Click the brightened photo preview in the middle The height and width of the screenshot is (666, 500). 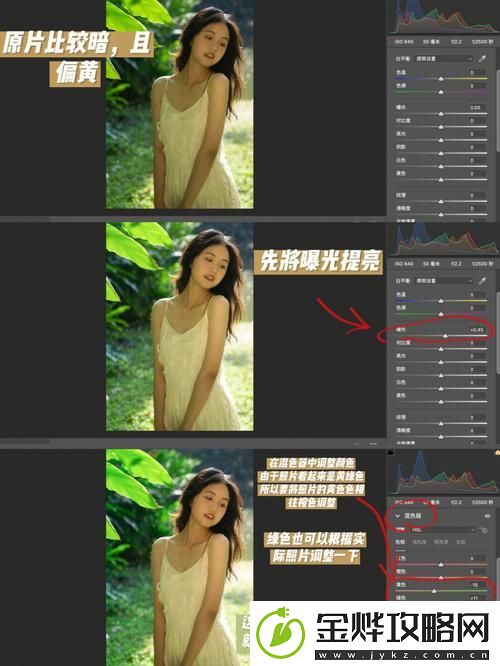[180, 326]
